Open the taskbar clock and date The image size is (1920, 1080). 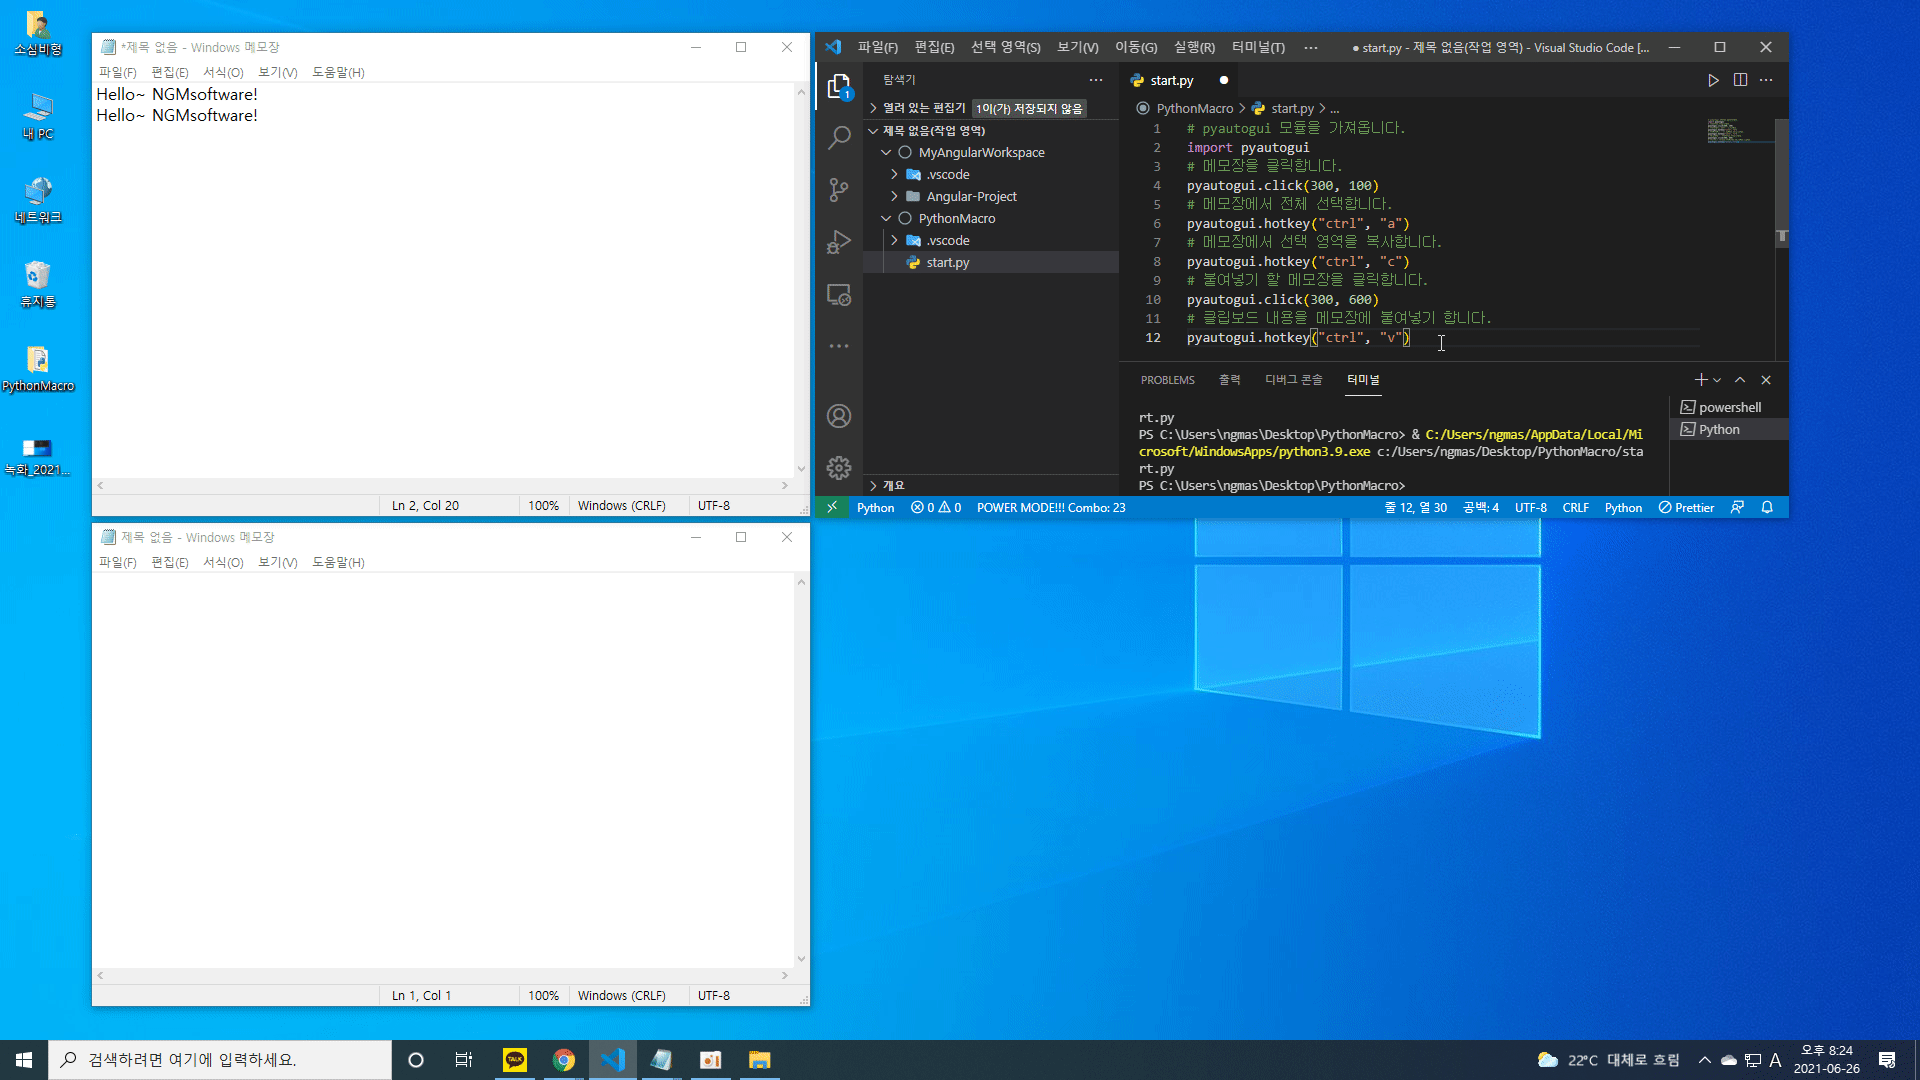pos(1826,1060)
